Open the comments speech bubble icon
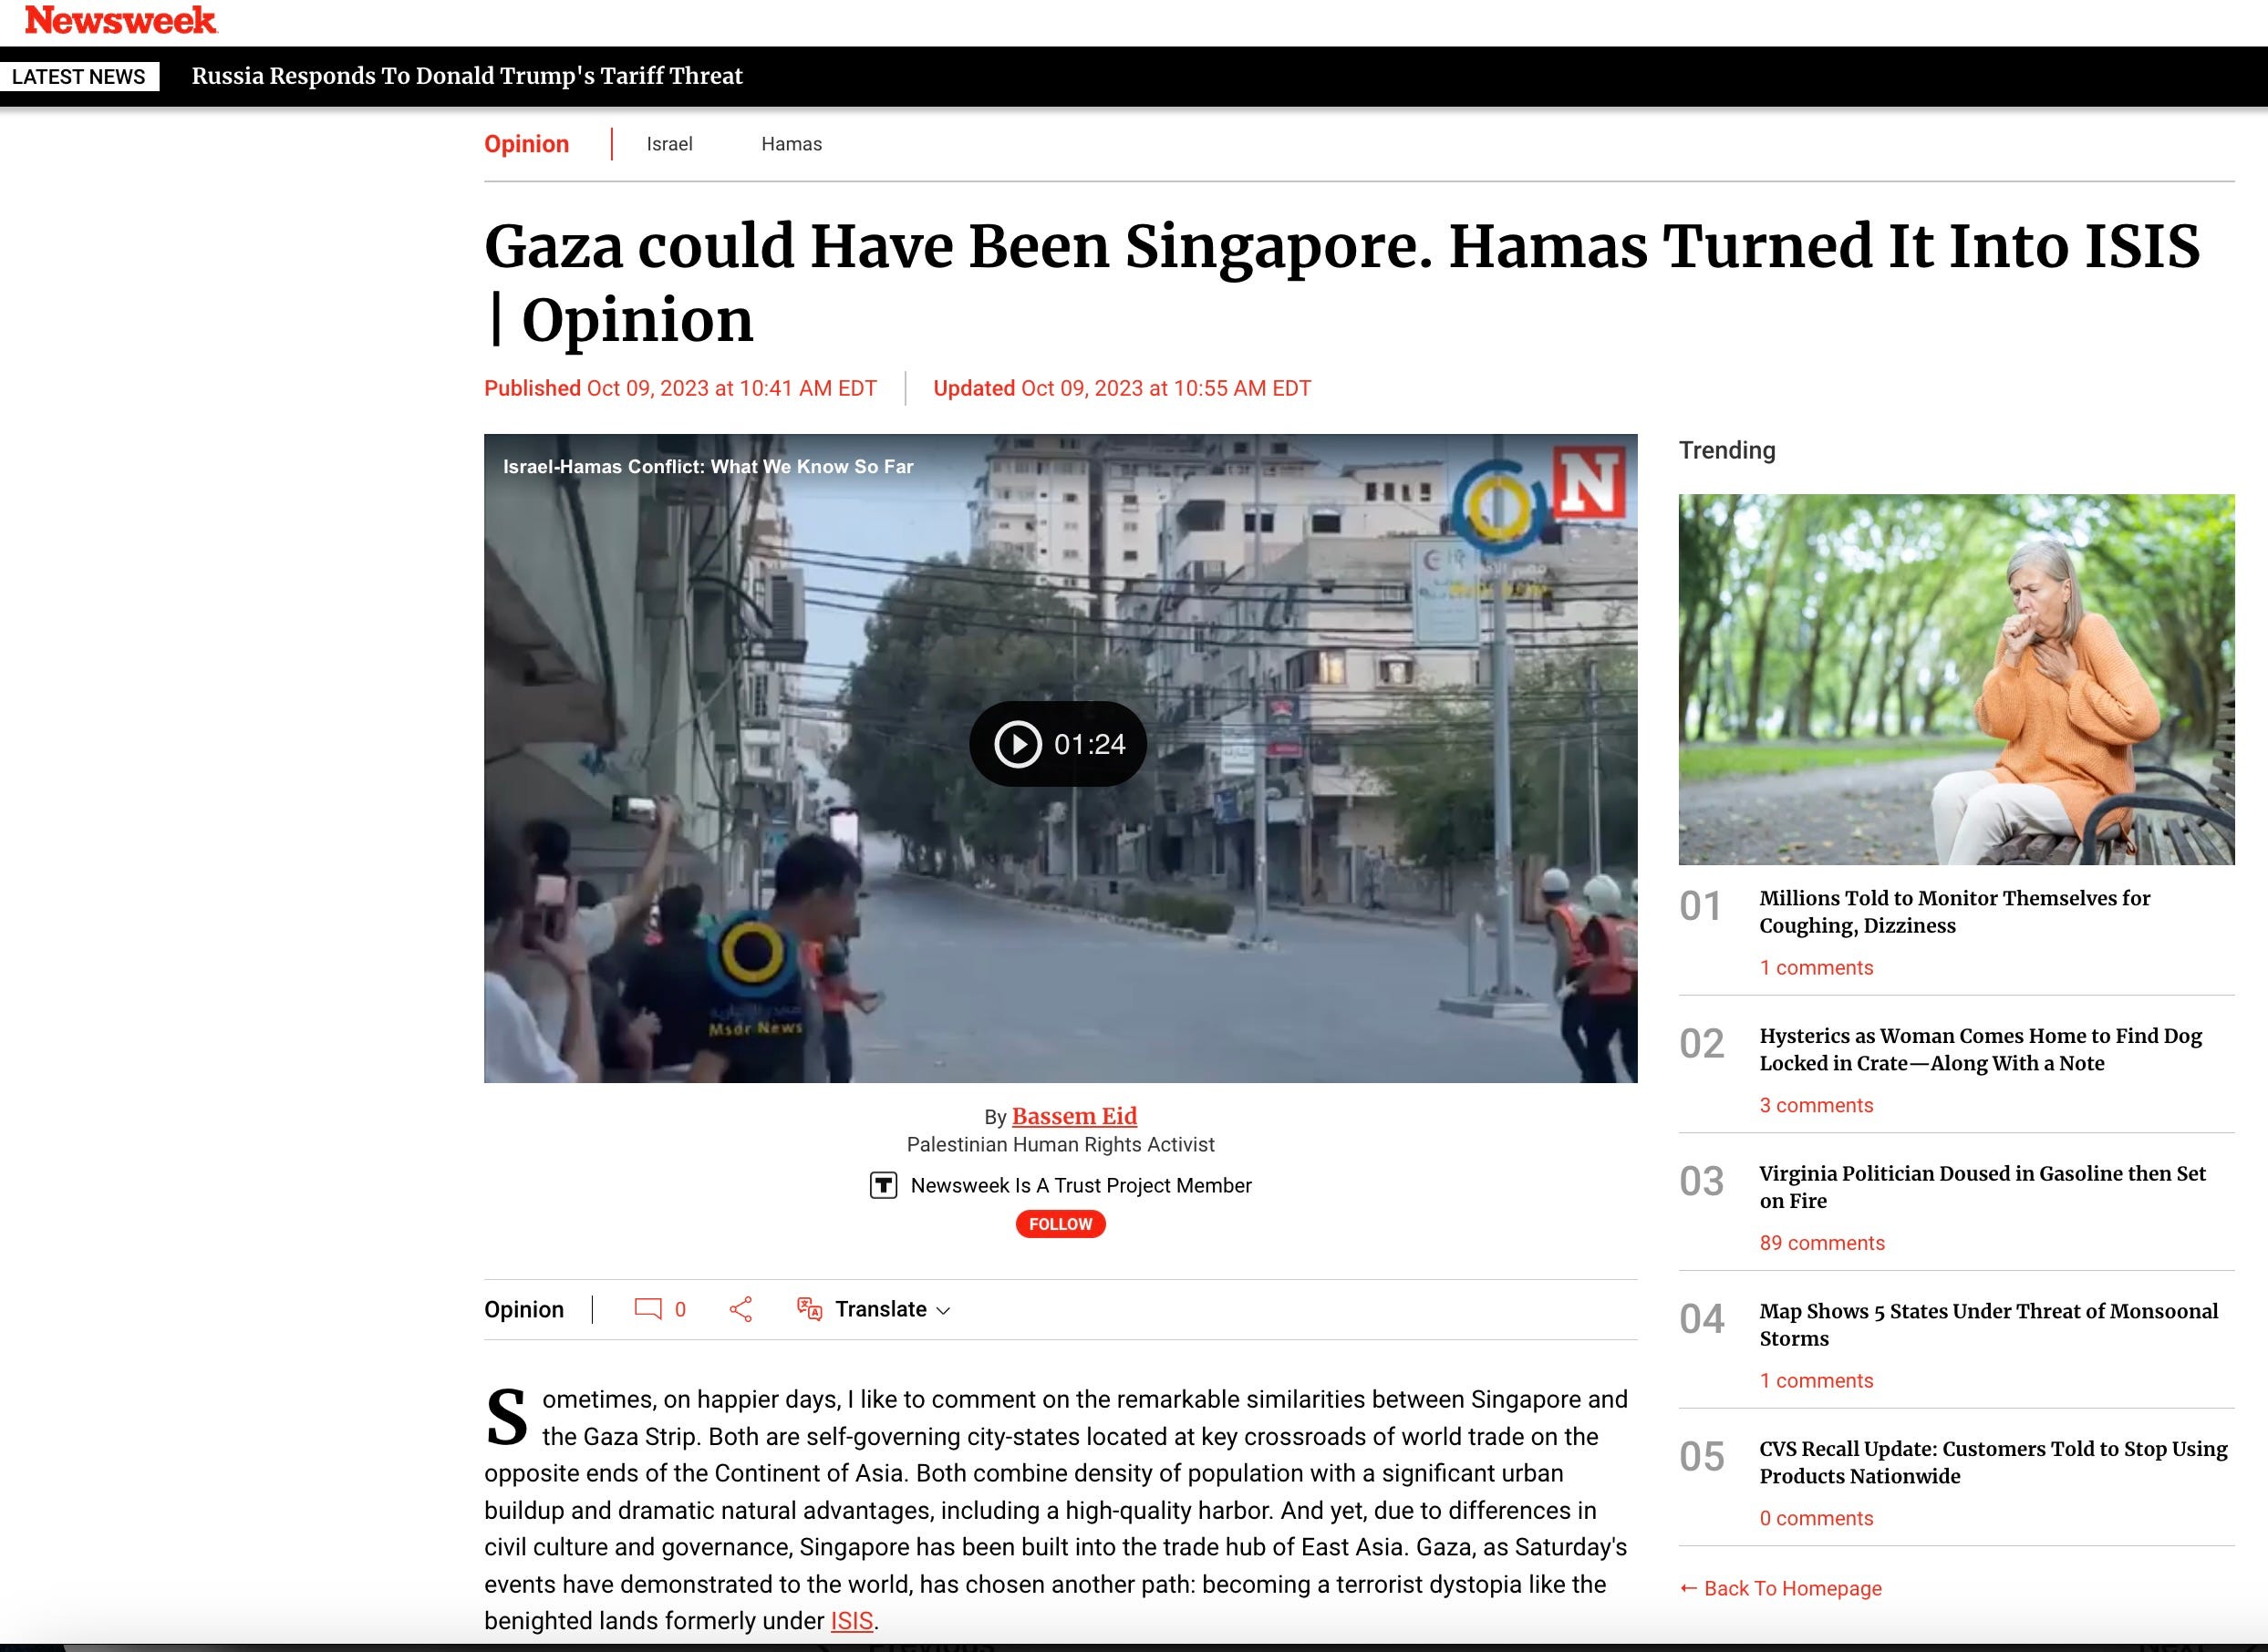Viewport: 2268px width, 1652px height. 647,1309
